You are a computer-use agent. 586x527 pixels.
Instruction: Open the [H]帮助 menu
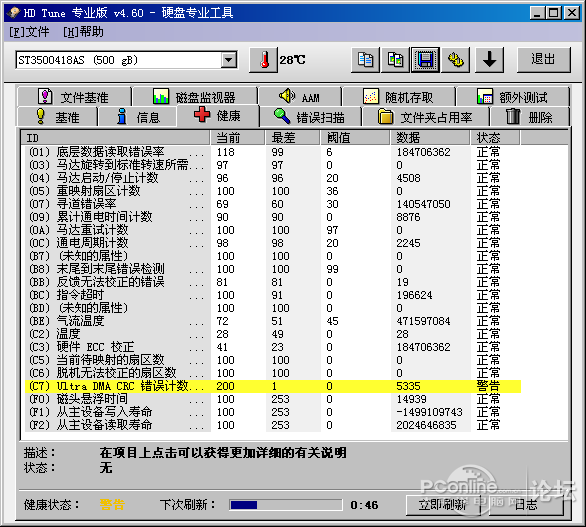pos(83,32)
